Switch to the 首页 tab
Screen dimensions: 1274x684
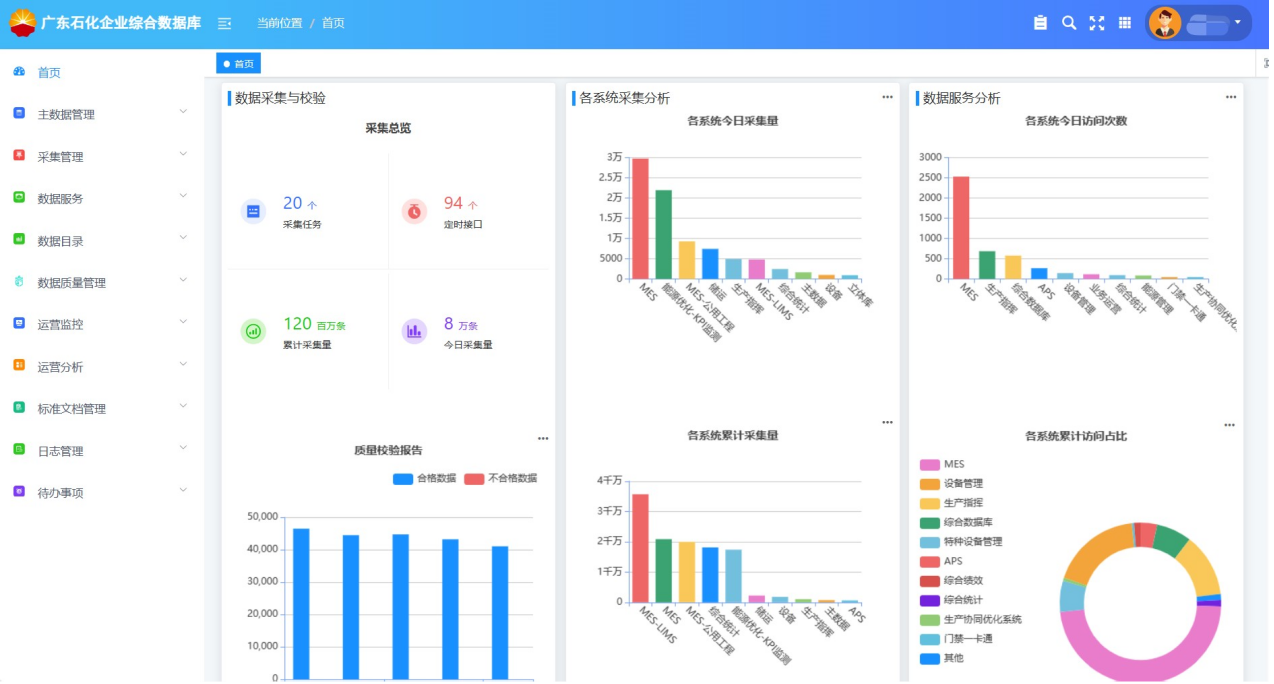[x=239, y=64]
